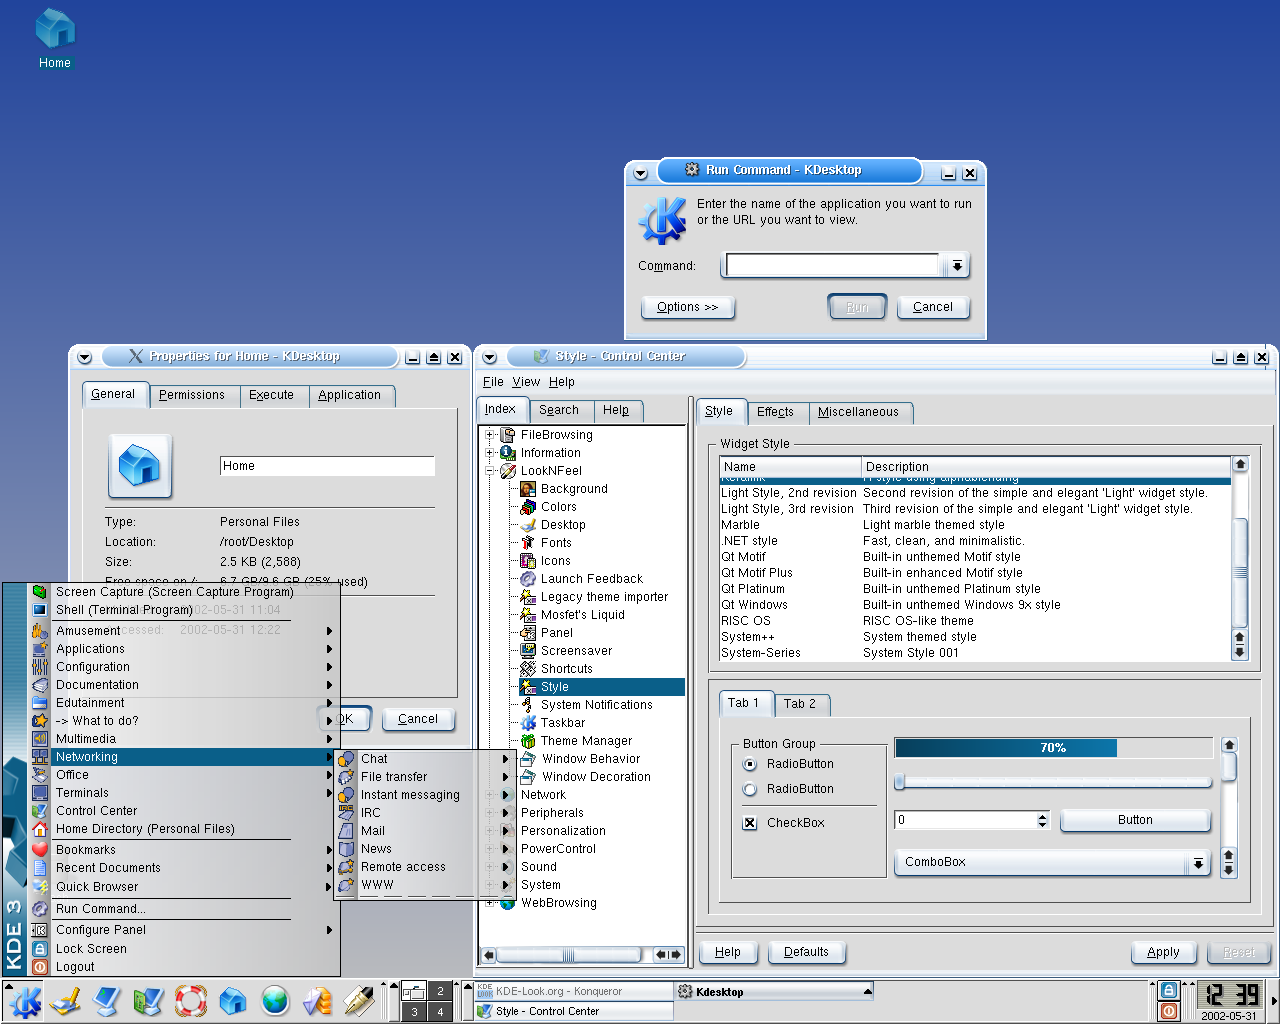The width and height of the screenshot is (1280, 1024).
Task: Open Run Command window menu arrow
Action: [x=641, y=173]
